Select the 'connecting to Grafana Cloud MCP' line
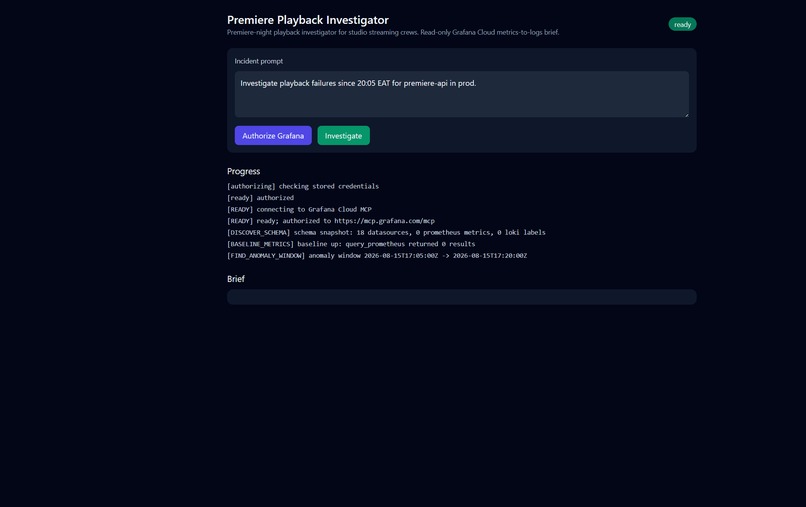This screenshot has width=806, height=507. (x=299, y=209)
